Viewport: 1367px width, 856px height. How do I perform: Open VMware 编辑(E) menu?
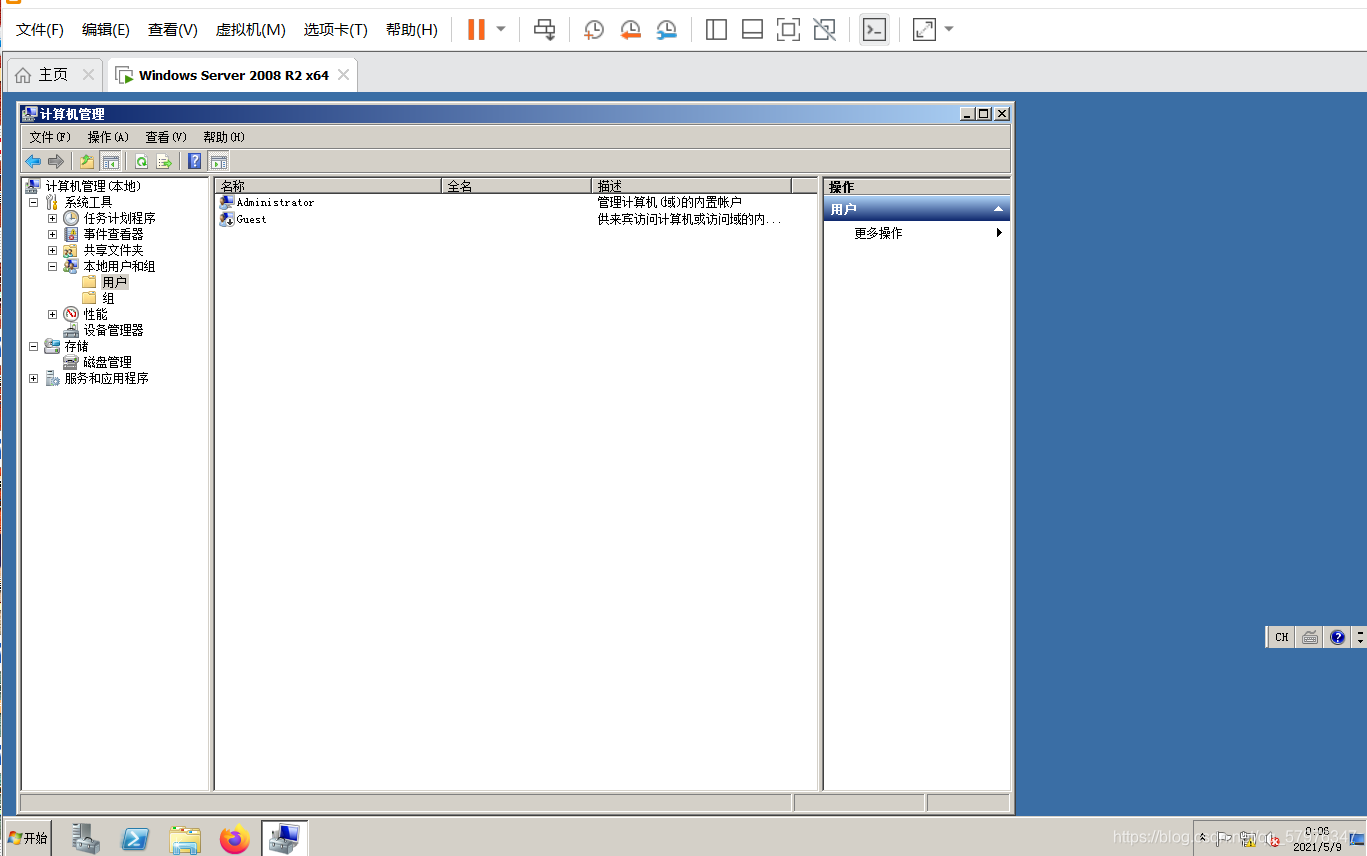(x=106, y=30)
